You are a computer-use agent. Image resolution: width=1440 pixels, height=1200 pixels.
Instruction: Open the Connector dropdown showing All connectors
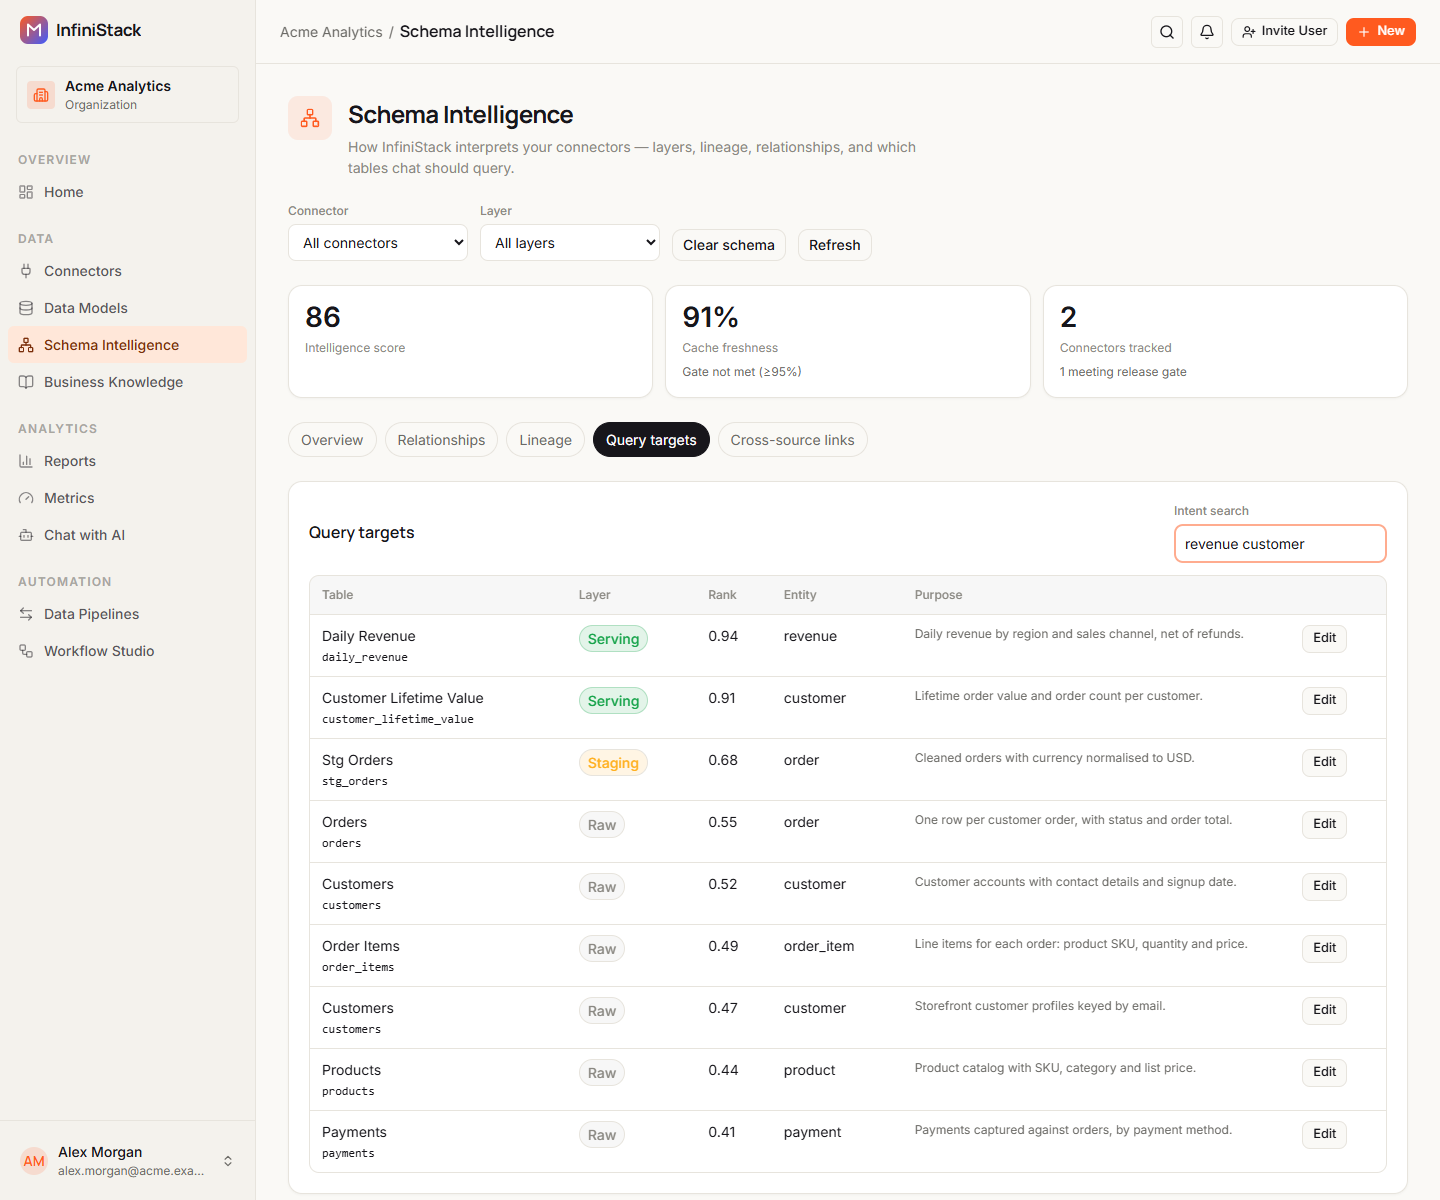[378, 243]
